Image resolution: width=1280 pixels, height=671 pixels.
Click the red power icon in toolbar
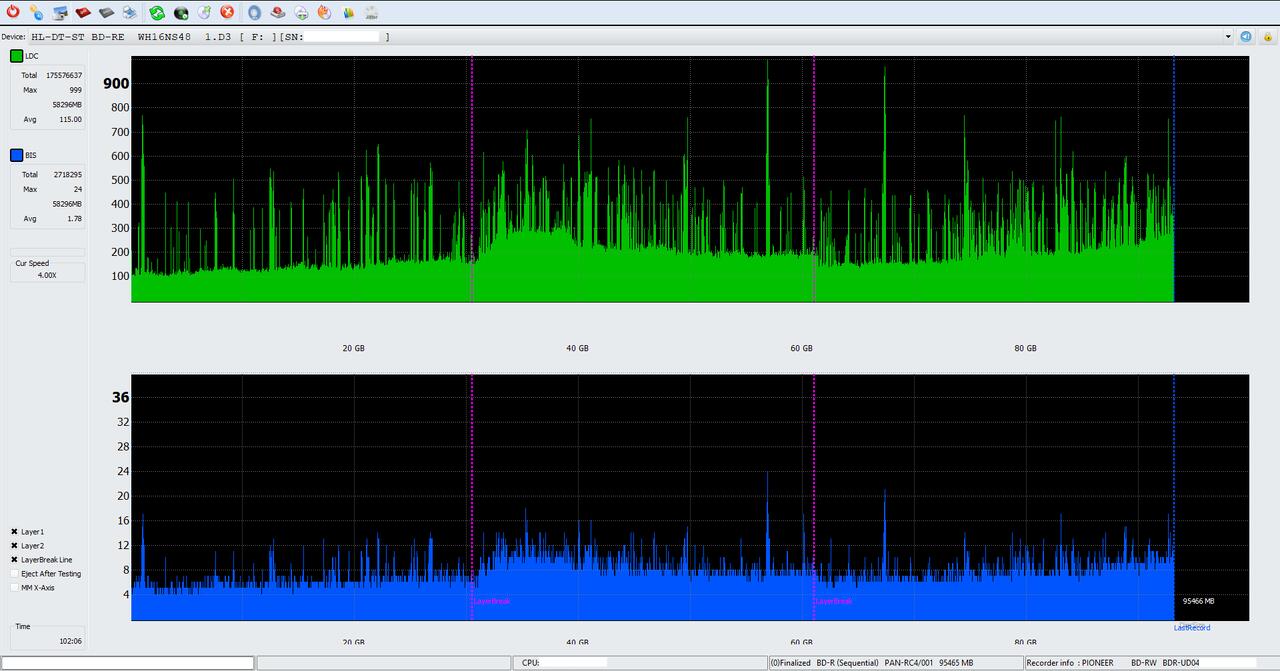[x=12, y=12]
